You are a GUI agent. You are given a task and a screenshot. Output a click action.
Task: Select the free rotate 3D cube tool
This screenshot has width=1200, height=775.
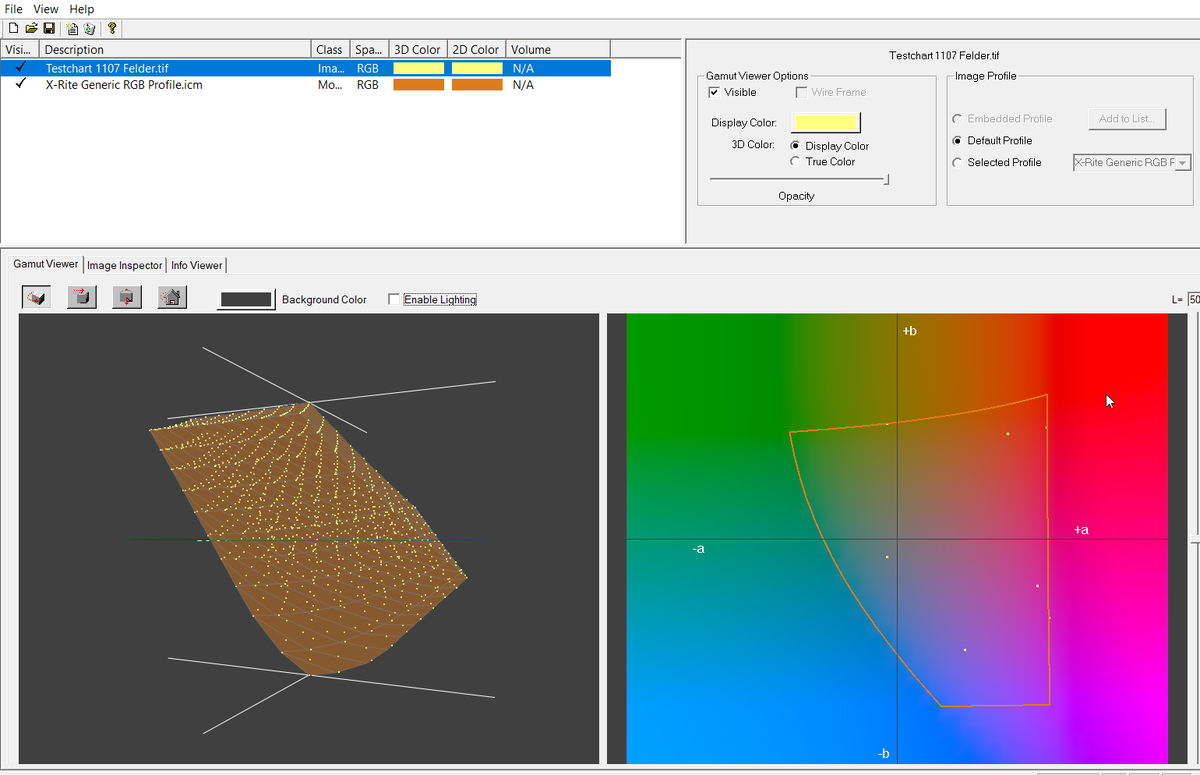tap(38, 298)
